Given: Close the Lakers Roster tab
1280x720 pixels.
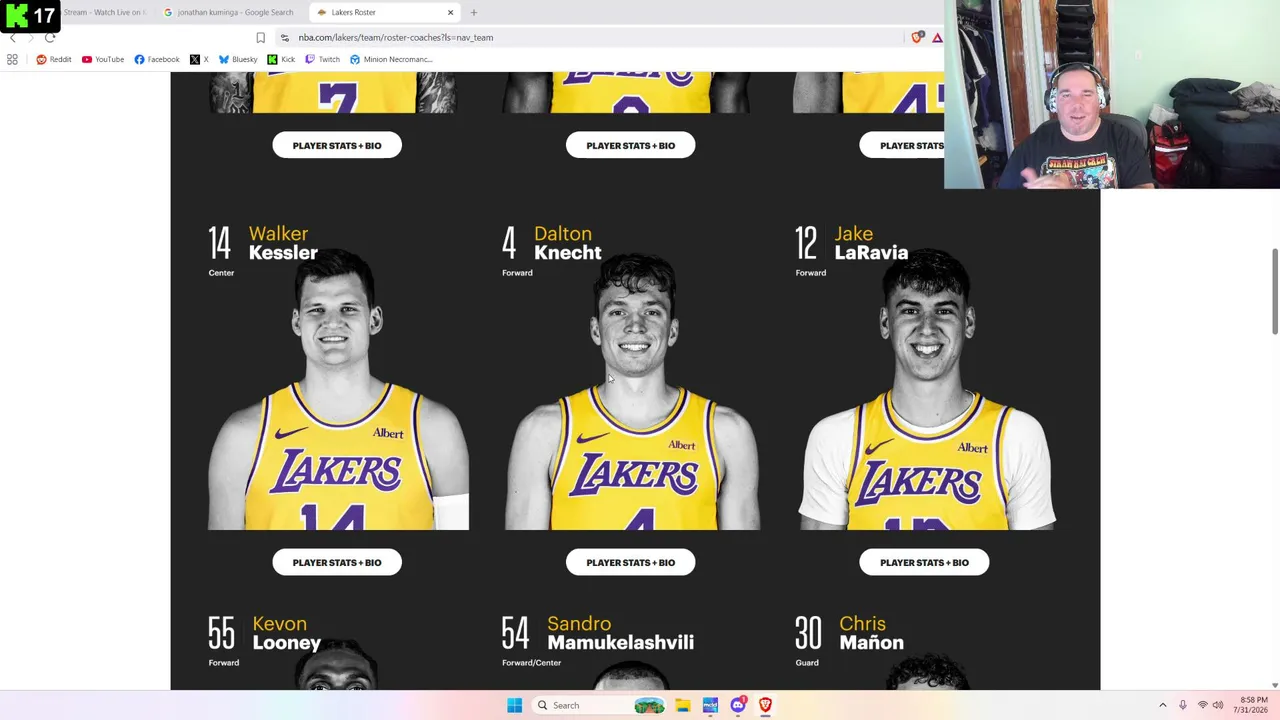Looking at the screenshot, I should [450, 12].
